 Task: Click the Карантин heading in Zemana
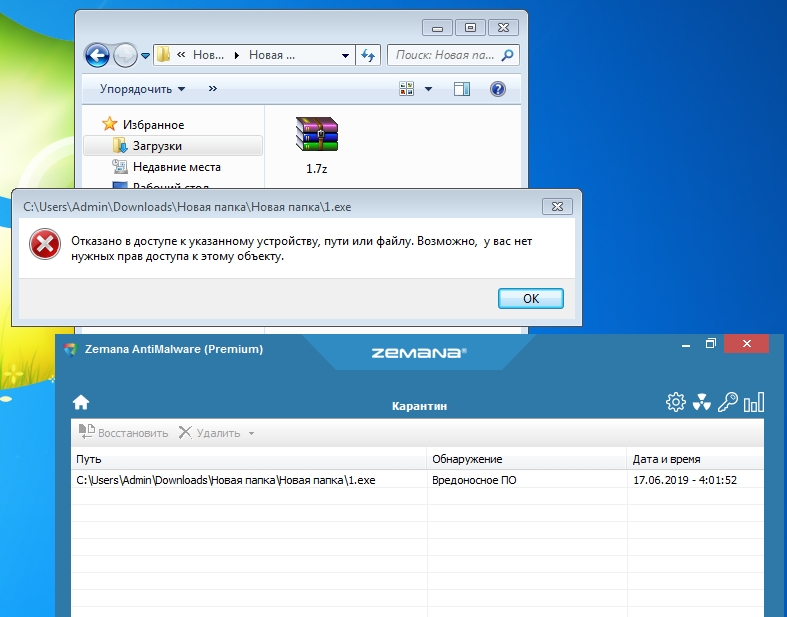coord(419,406)
